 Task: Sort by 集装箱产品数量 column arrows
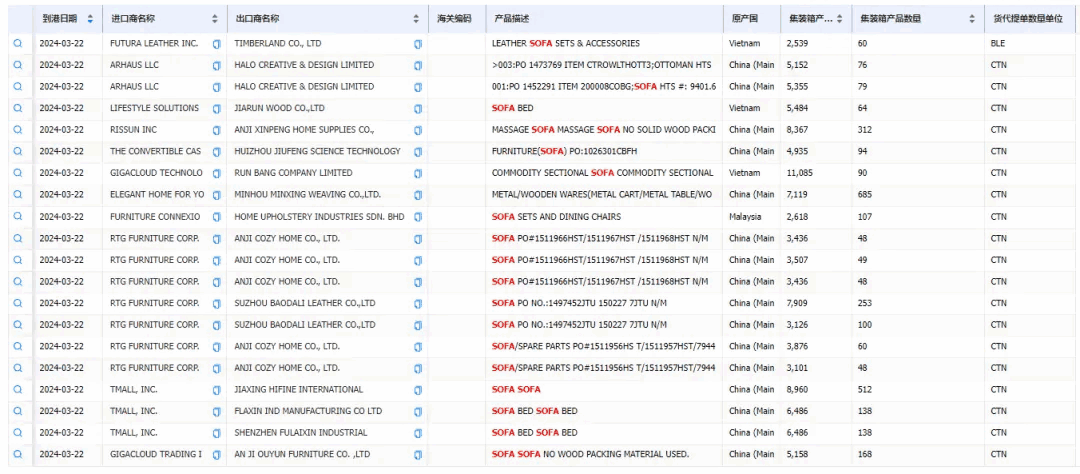(x=972, y=19)
